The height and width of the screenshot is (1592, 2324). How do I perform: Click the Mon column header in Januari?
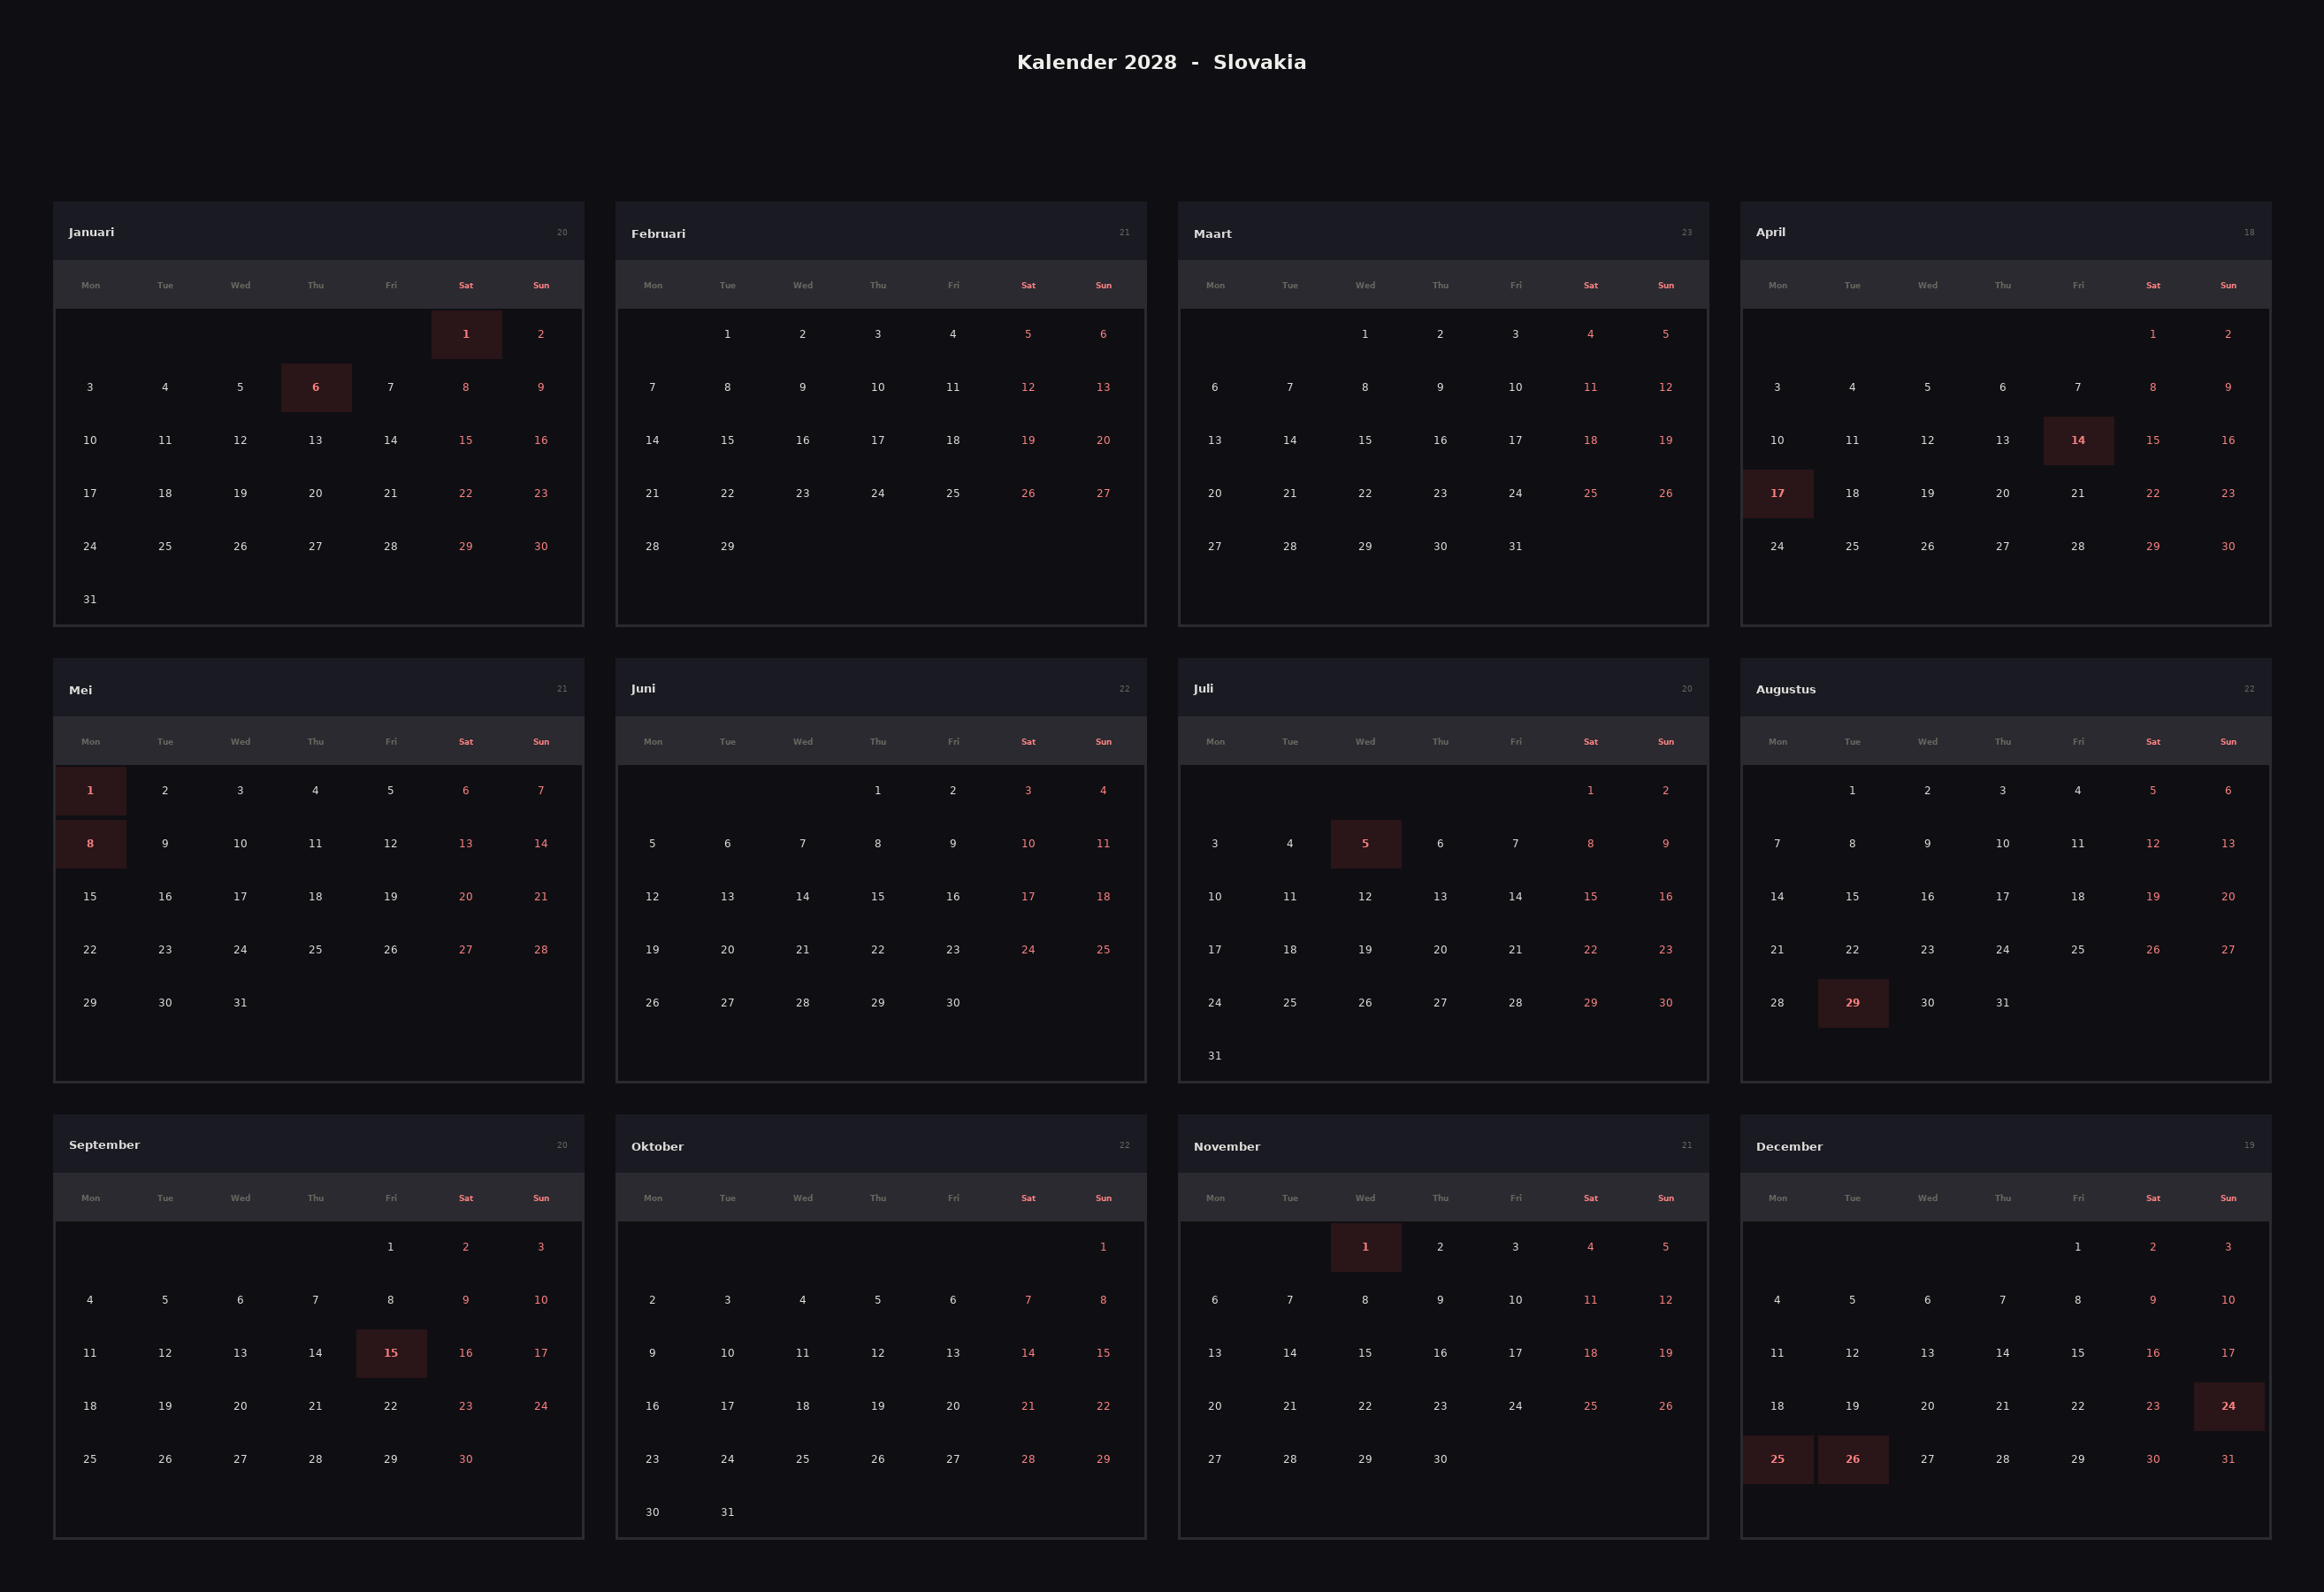click(90, 285)
